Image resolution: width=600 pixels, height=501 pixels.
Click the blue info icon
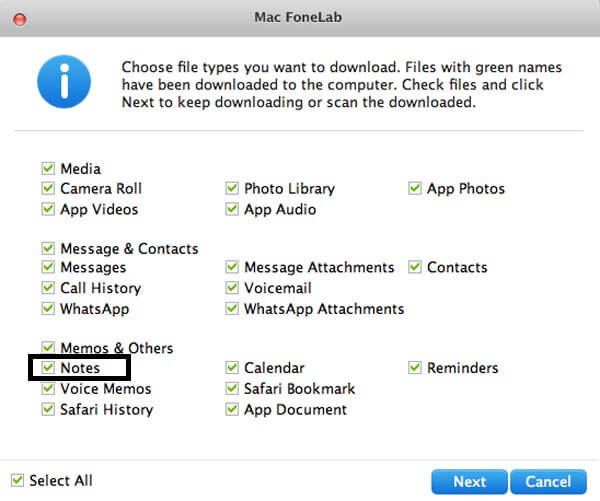(x=64, y=82)
